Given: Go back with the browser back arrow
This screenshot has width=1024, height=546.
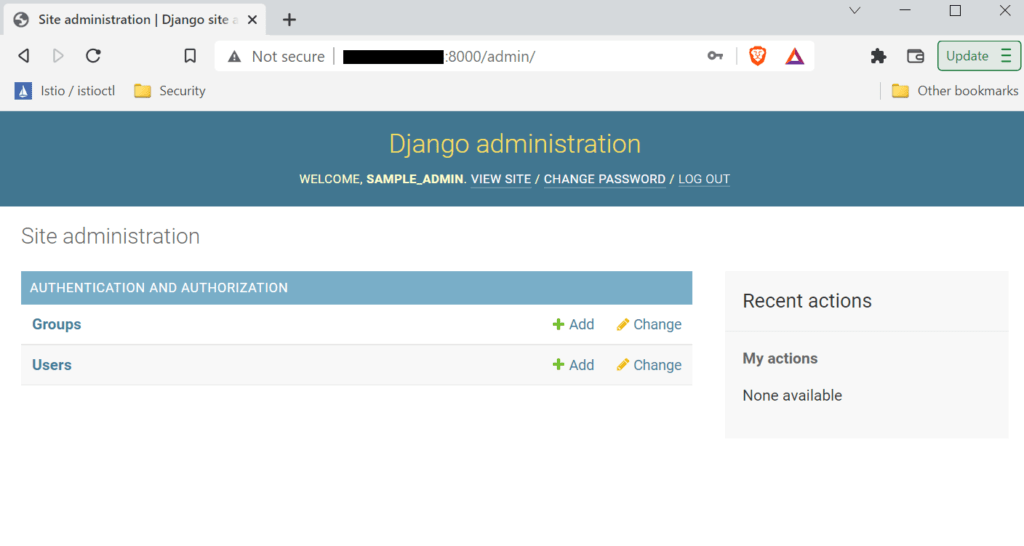Looking at the screenshot, I should pyautogui.click(x=24, y=56).
